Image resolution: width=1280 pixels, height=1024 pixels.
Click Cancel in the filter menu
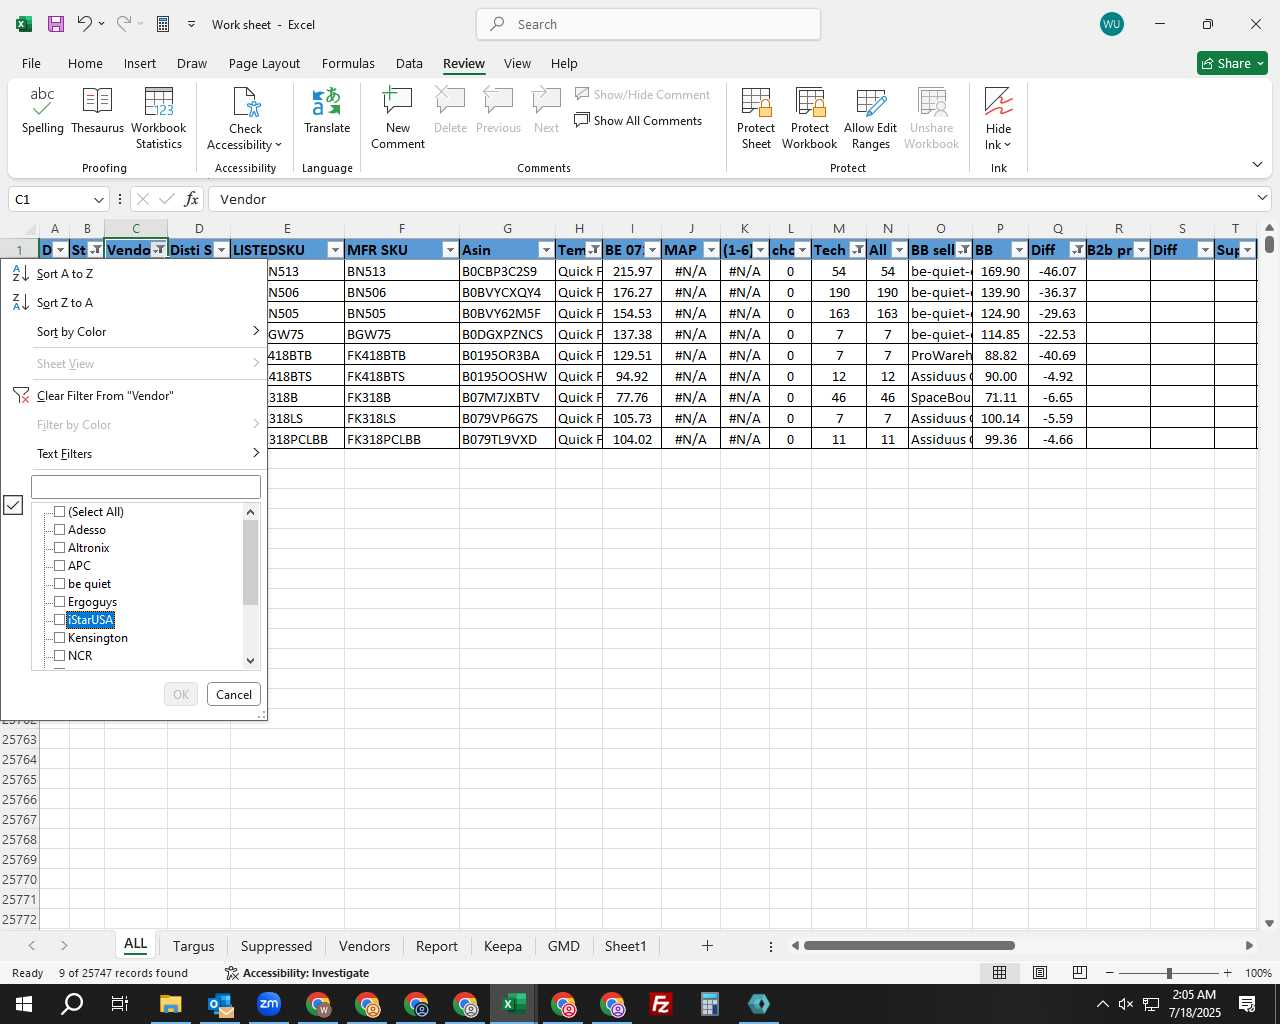pos(234,695)
